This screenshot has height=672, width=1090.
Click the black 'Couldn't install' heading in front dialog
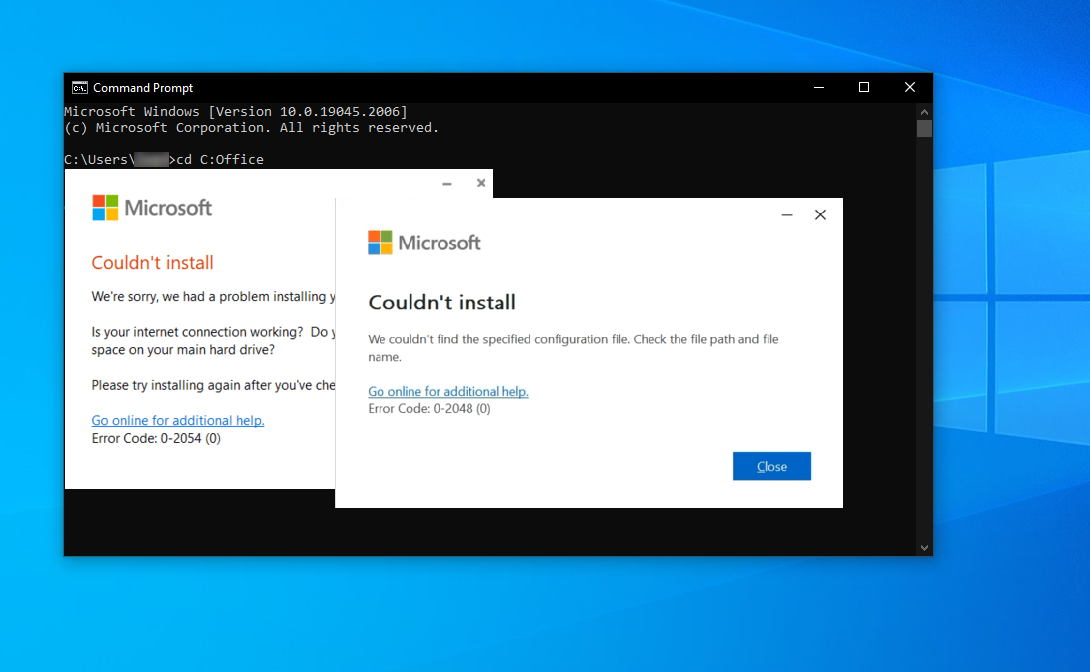[442, 302]
